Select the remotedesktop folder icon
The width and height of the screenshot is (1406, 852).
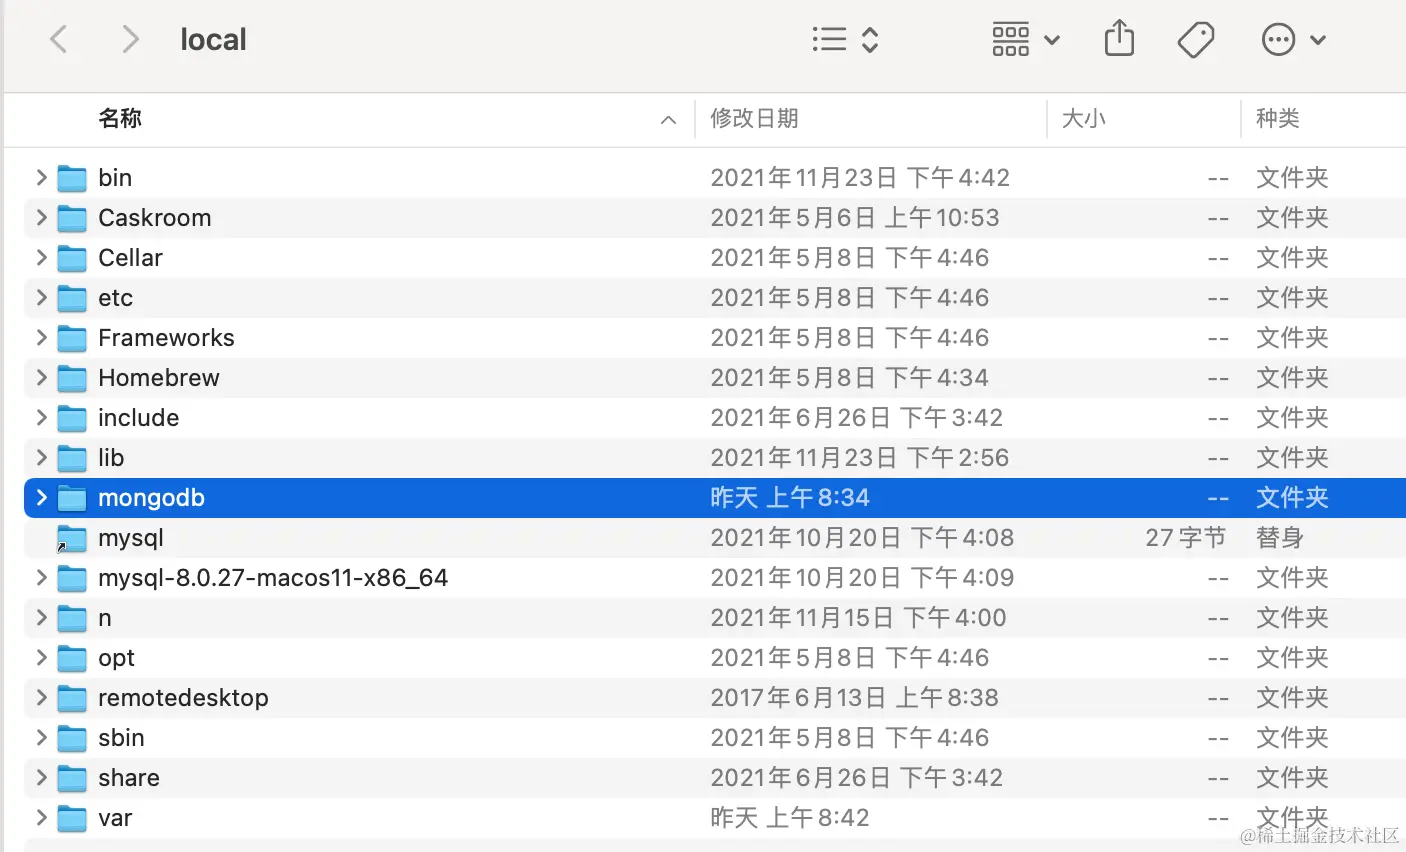tap(72, 698)
